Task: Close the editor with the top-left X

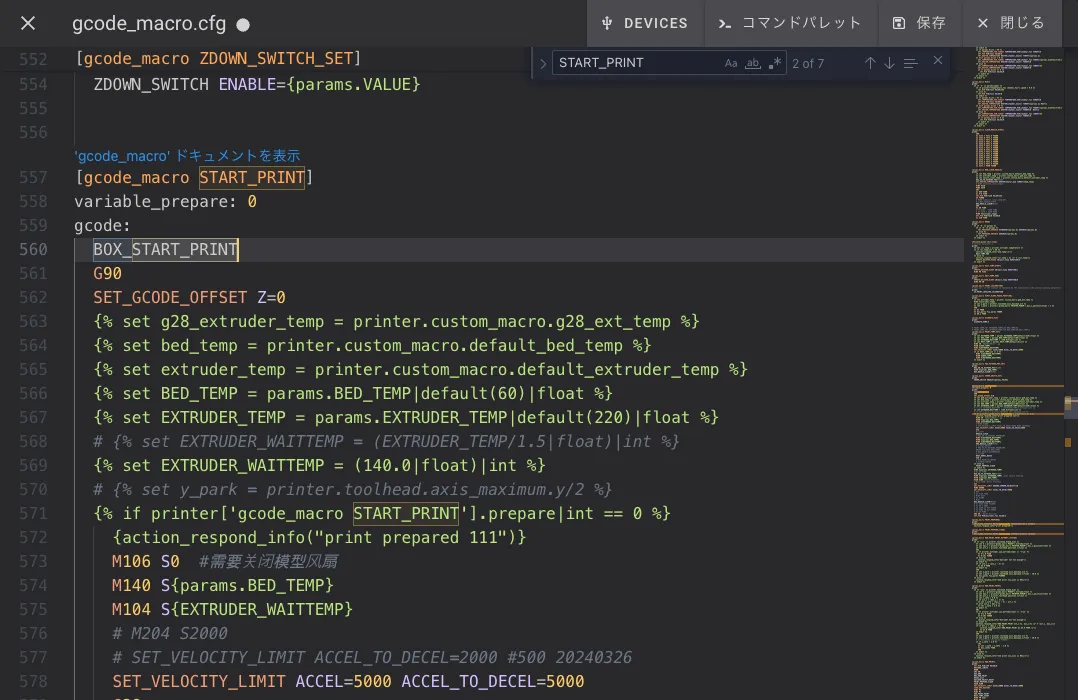Action: 28,23
